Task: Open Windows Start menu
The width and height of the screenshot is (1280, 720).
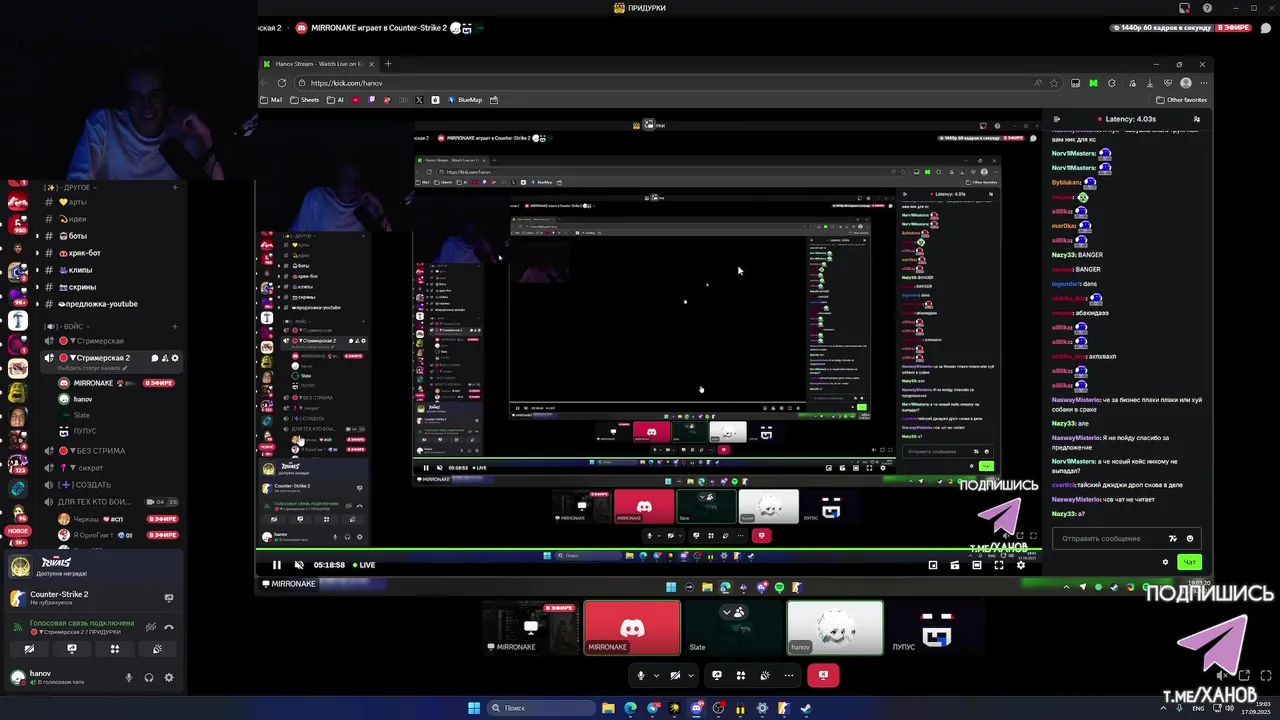Action: [x=474, y=708]
